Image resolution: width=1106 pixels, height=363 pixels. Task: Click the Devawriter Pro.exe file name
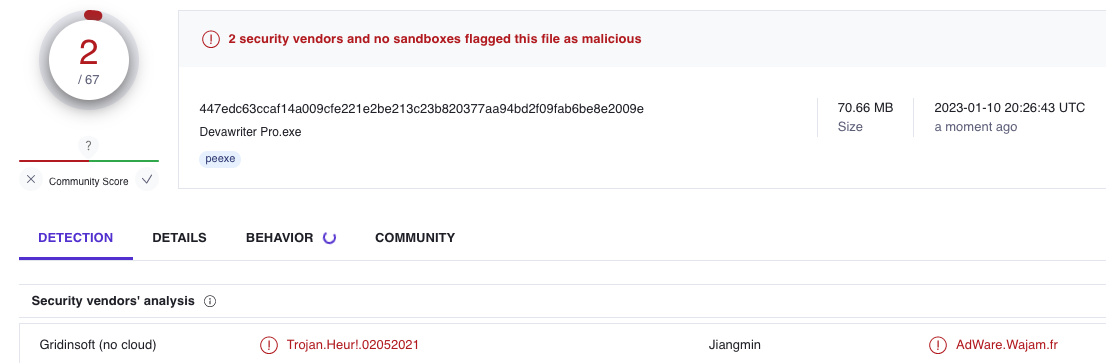click(x=250, y=132)
